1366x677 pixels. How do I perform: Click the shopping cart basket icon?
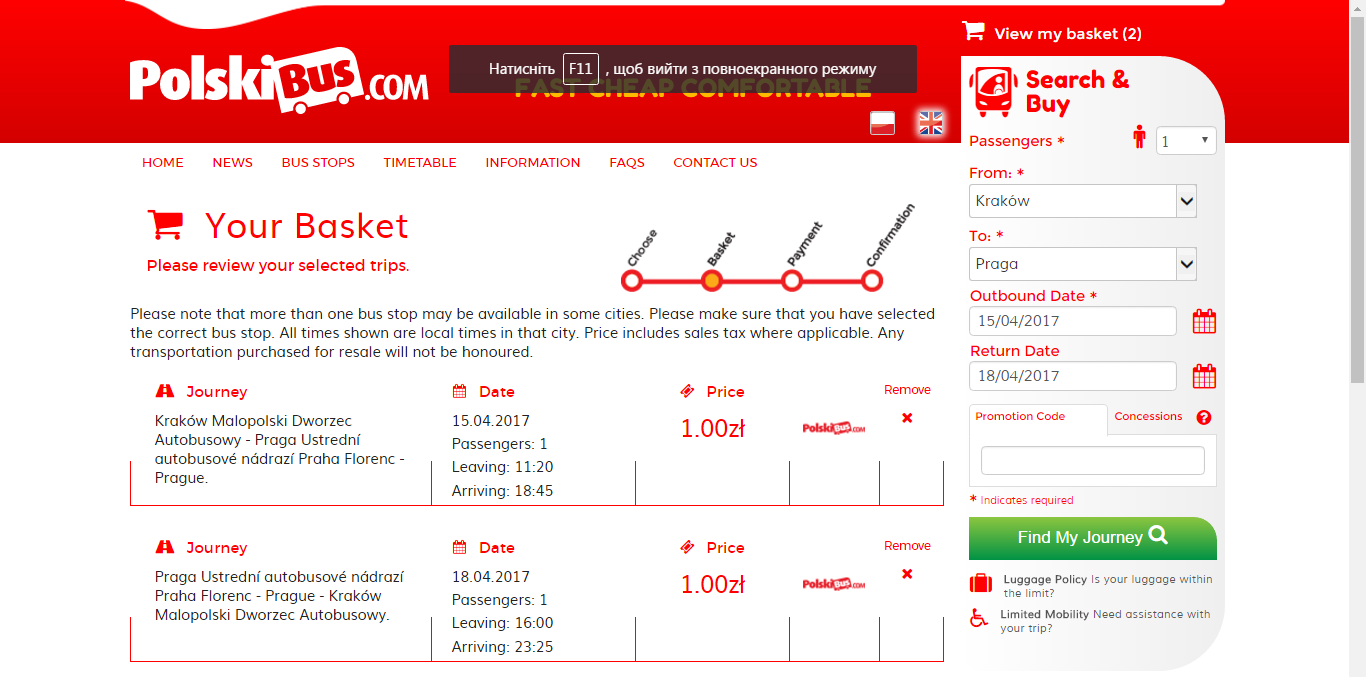tap(973, 32)
